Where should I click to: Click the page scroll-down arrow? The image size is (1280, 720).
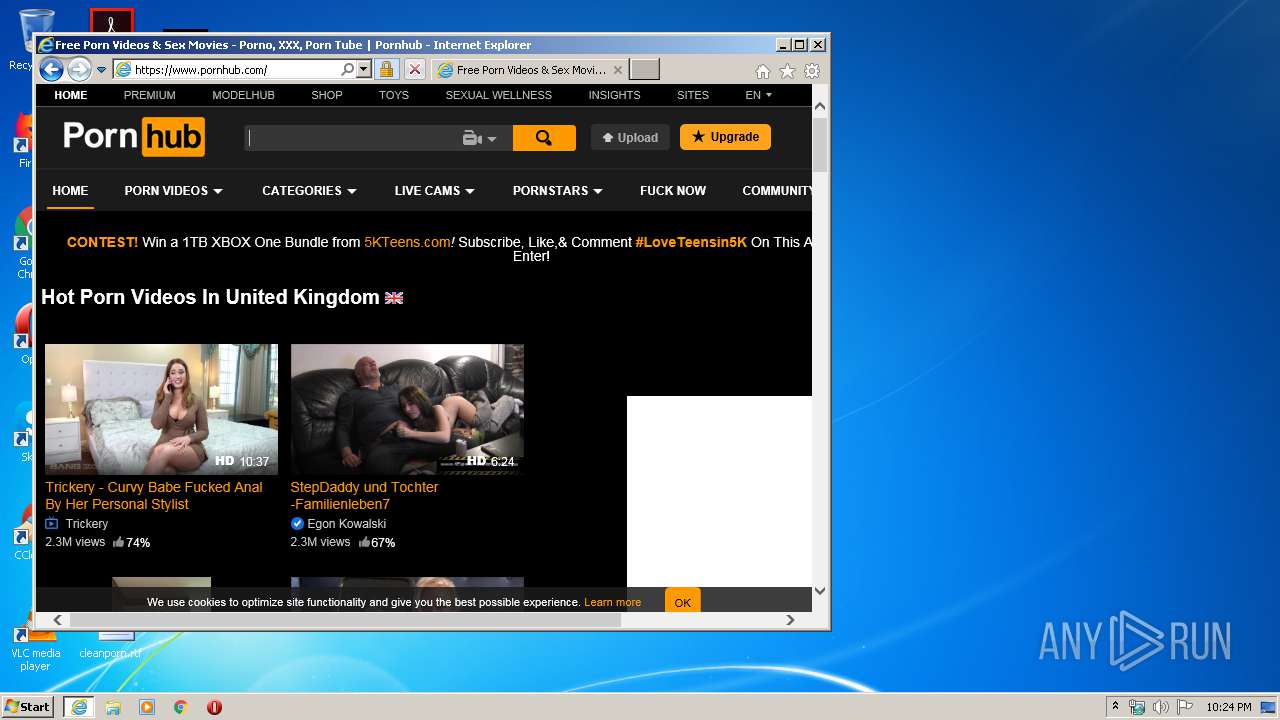click(x=820, y=590)
